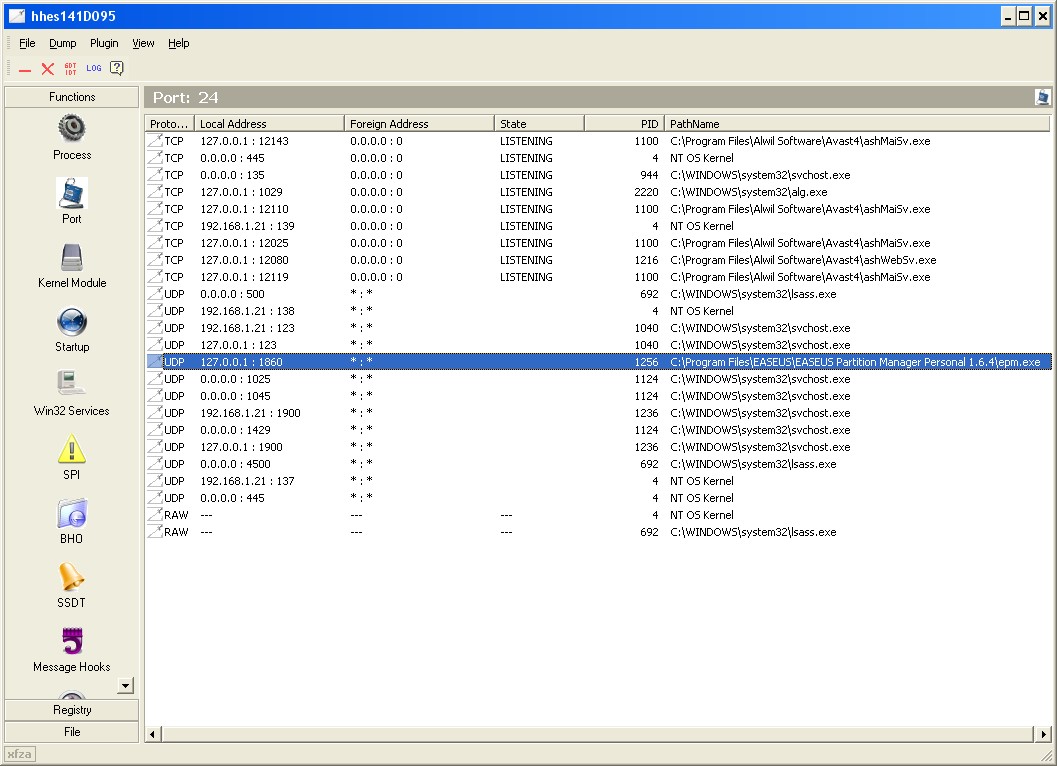This screenshot has height=766, width=1057.
Task: Click the row icon for TCP 0.0.0.0 : 135
Action: tap(155, 175)
